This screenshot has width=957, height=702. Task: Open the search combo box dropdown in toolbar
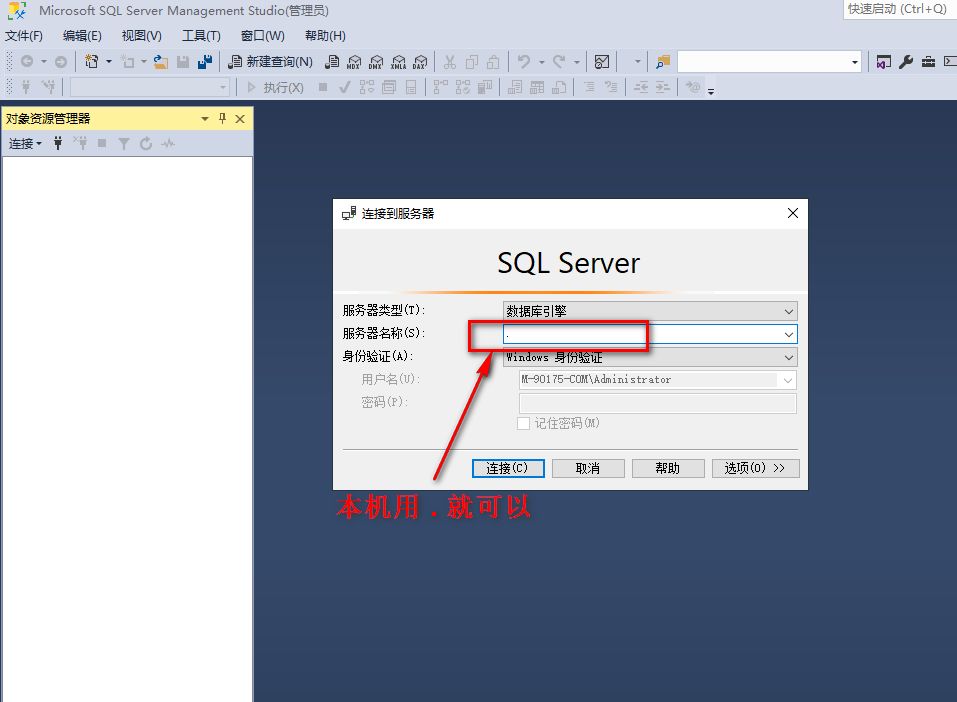point(854,62)
